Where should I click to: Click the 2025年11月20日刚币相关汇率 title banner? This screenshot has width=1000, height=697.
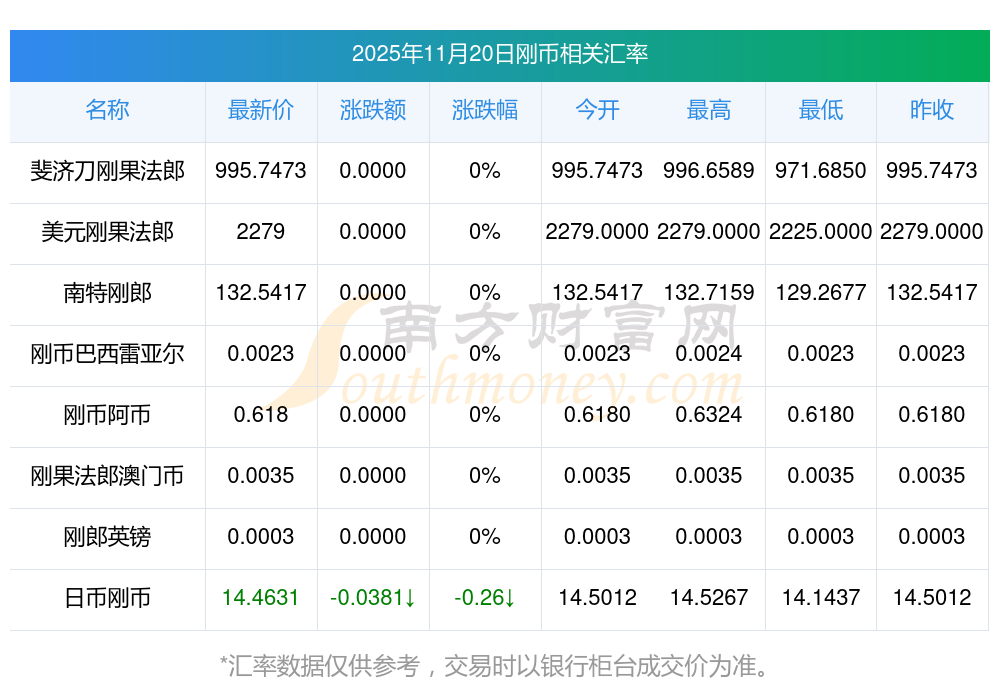pos(500,54)
